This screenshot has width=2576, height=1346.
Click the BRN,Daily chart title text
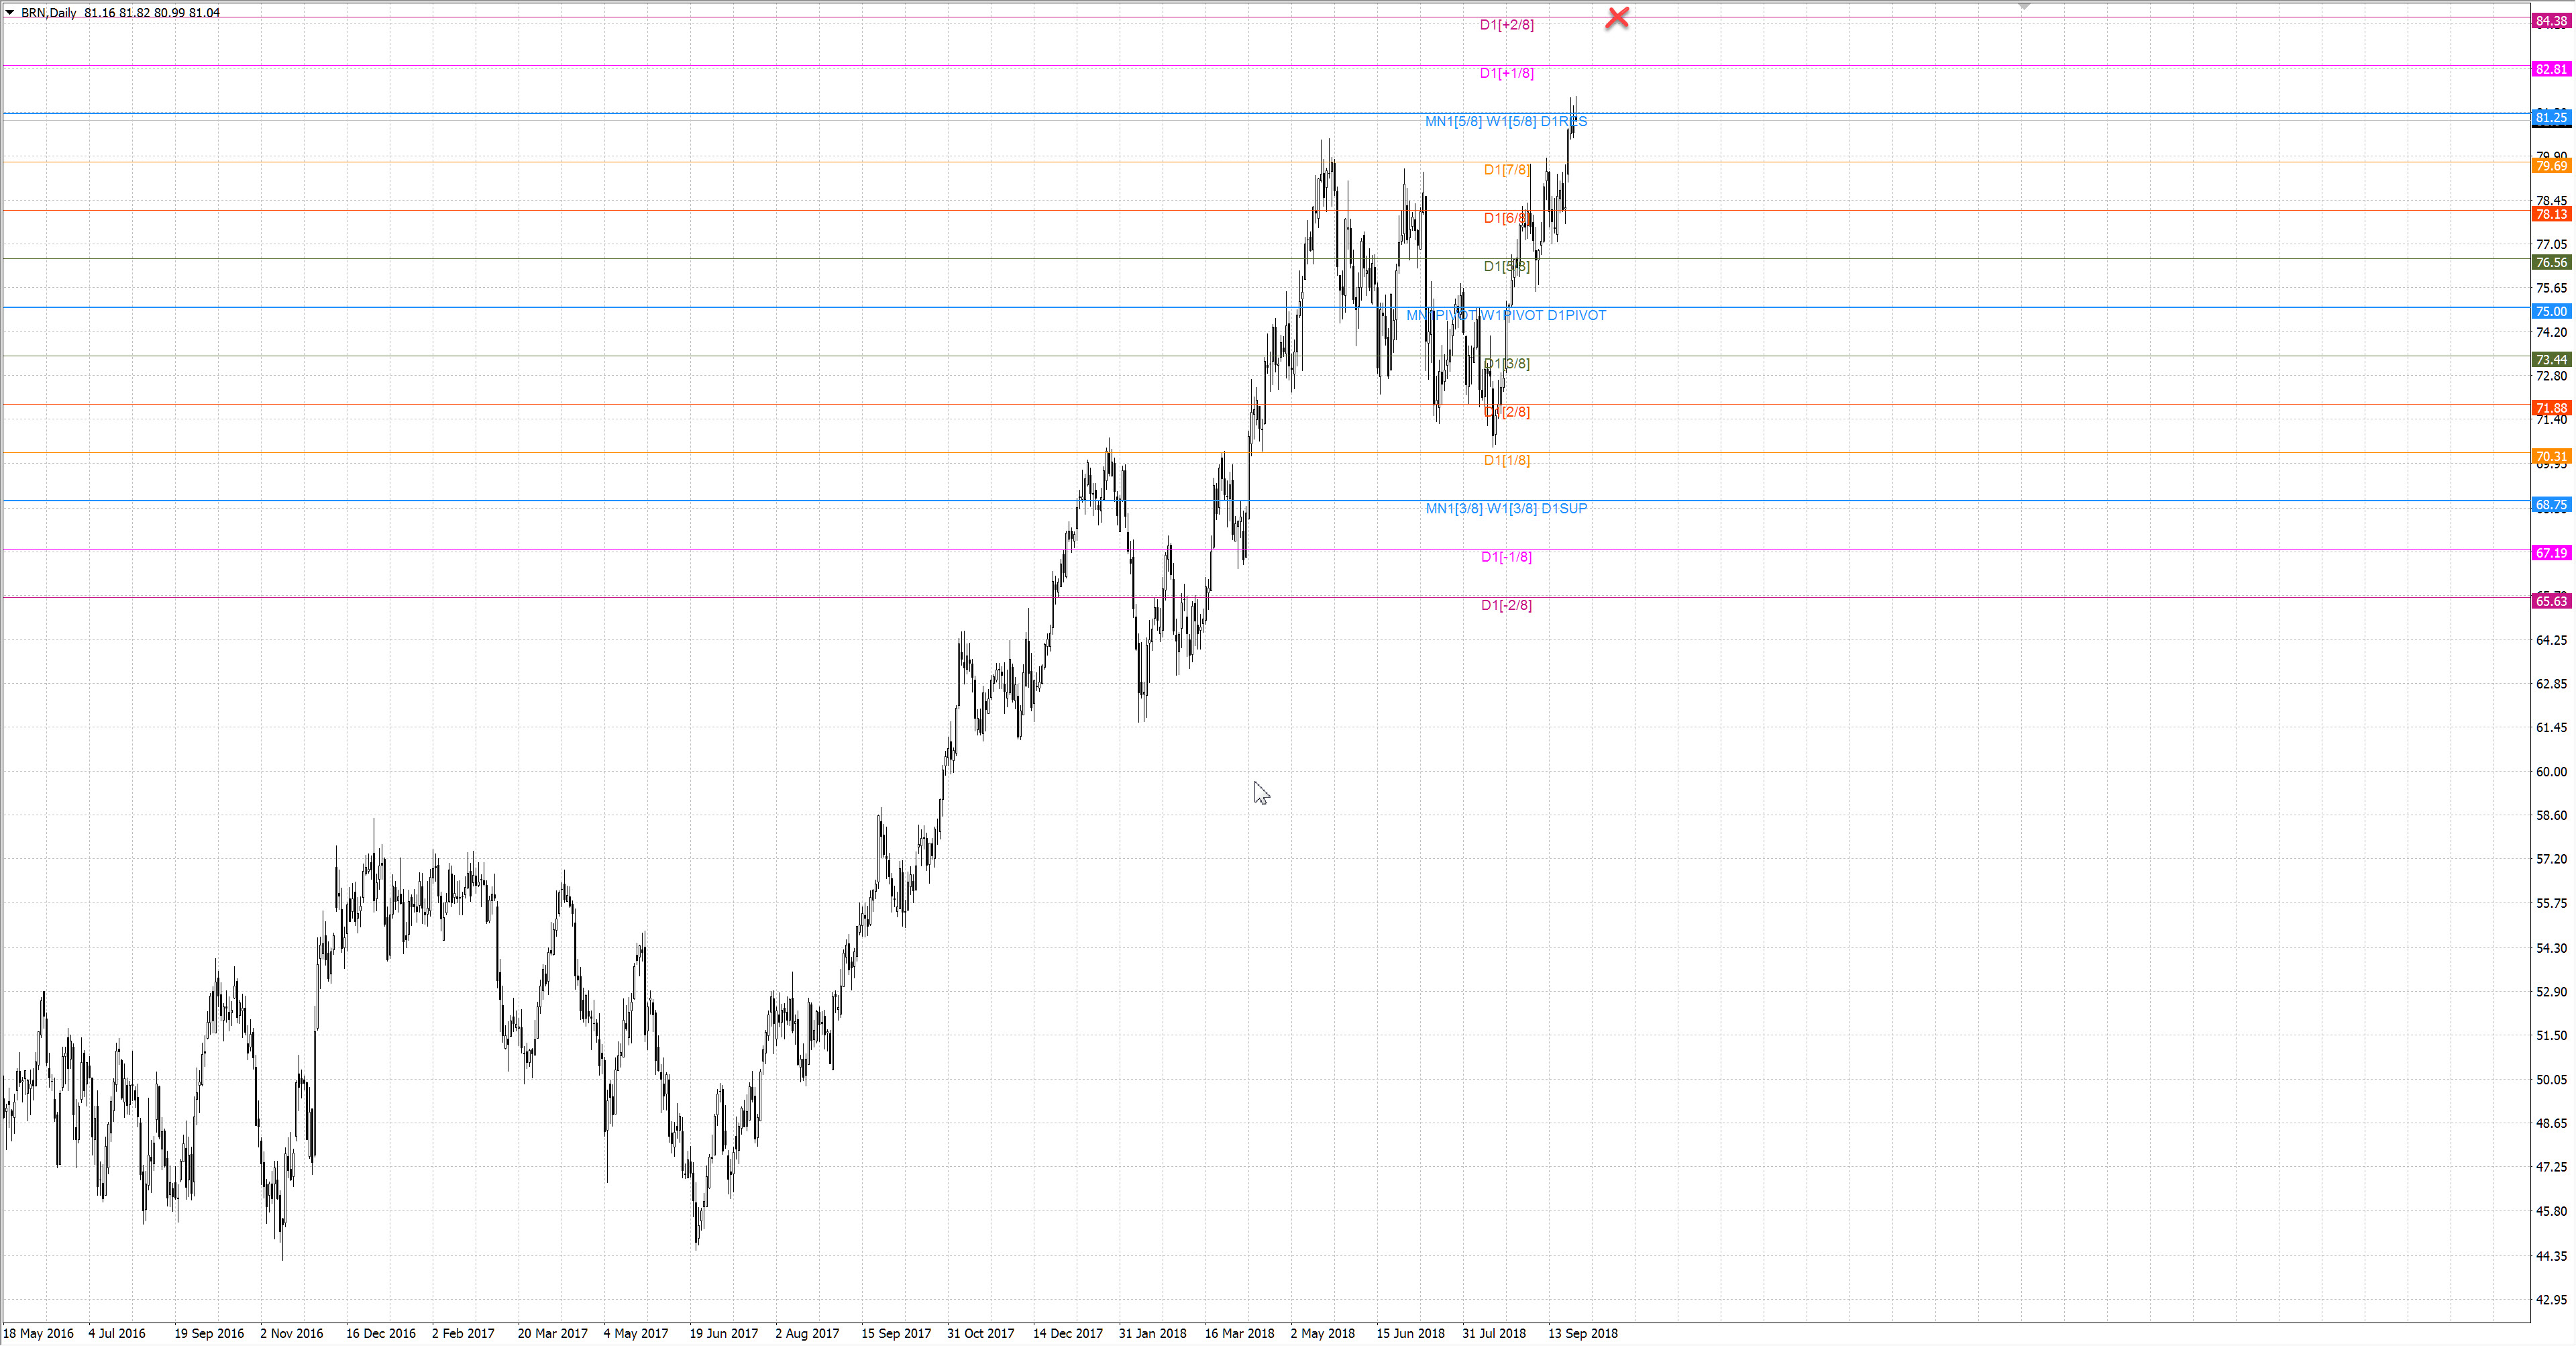pyautogui.click(x=48, y=13)
